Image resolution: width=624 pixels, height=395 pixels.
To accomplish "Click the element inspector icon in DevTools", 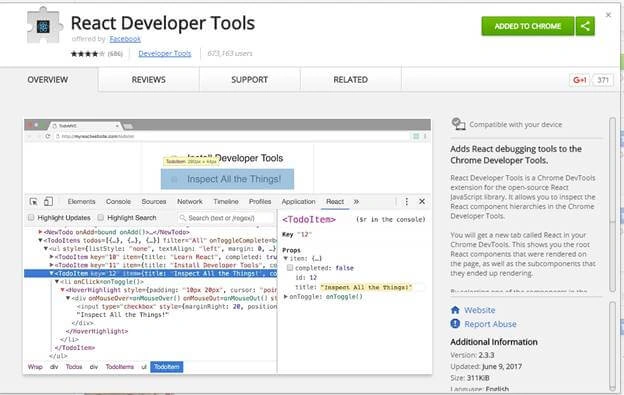I will (x=33, y=202).
